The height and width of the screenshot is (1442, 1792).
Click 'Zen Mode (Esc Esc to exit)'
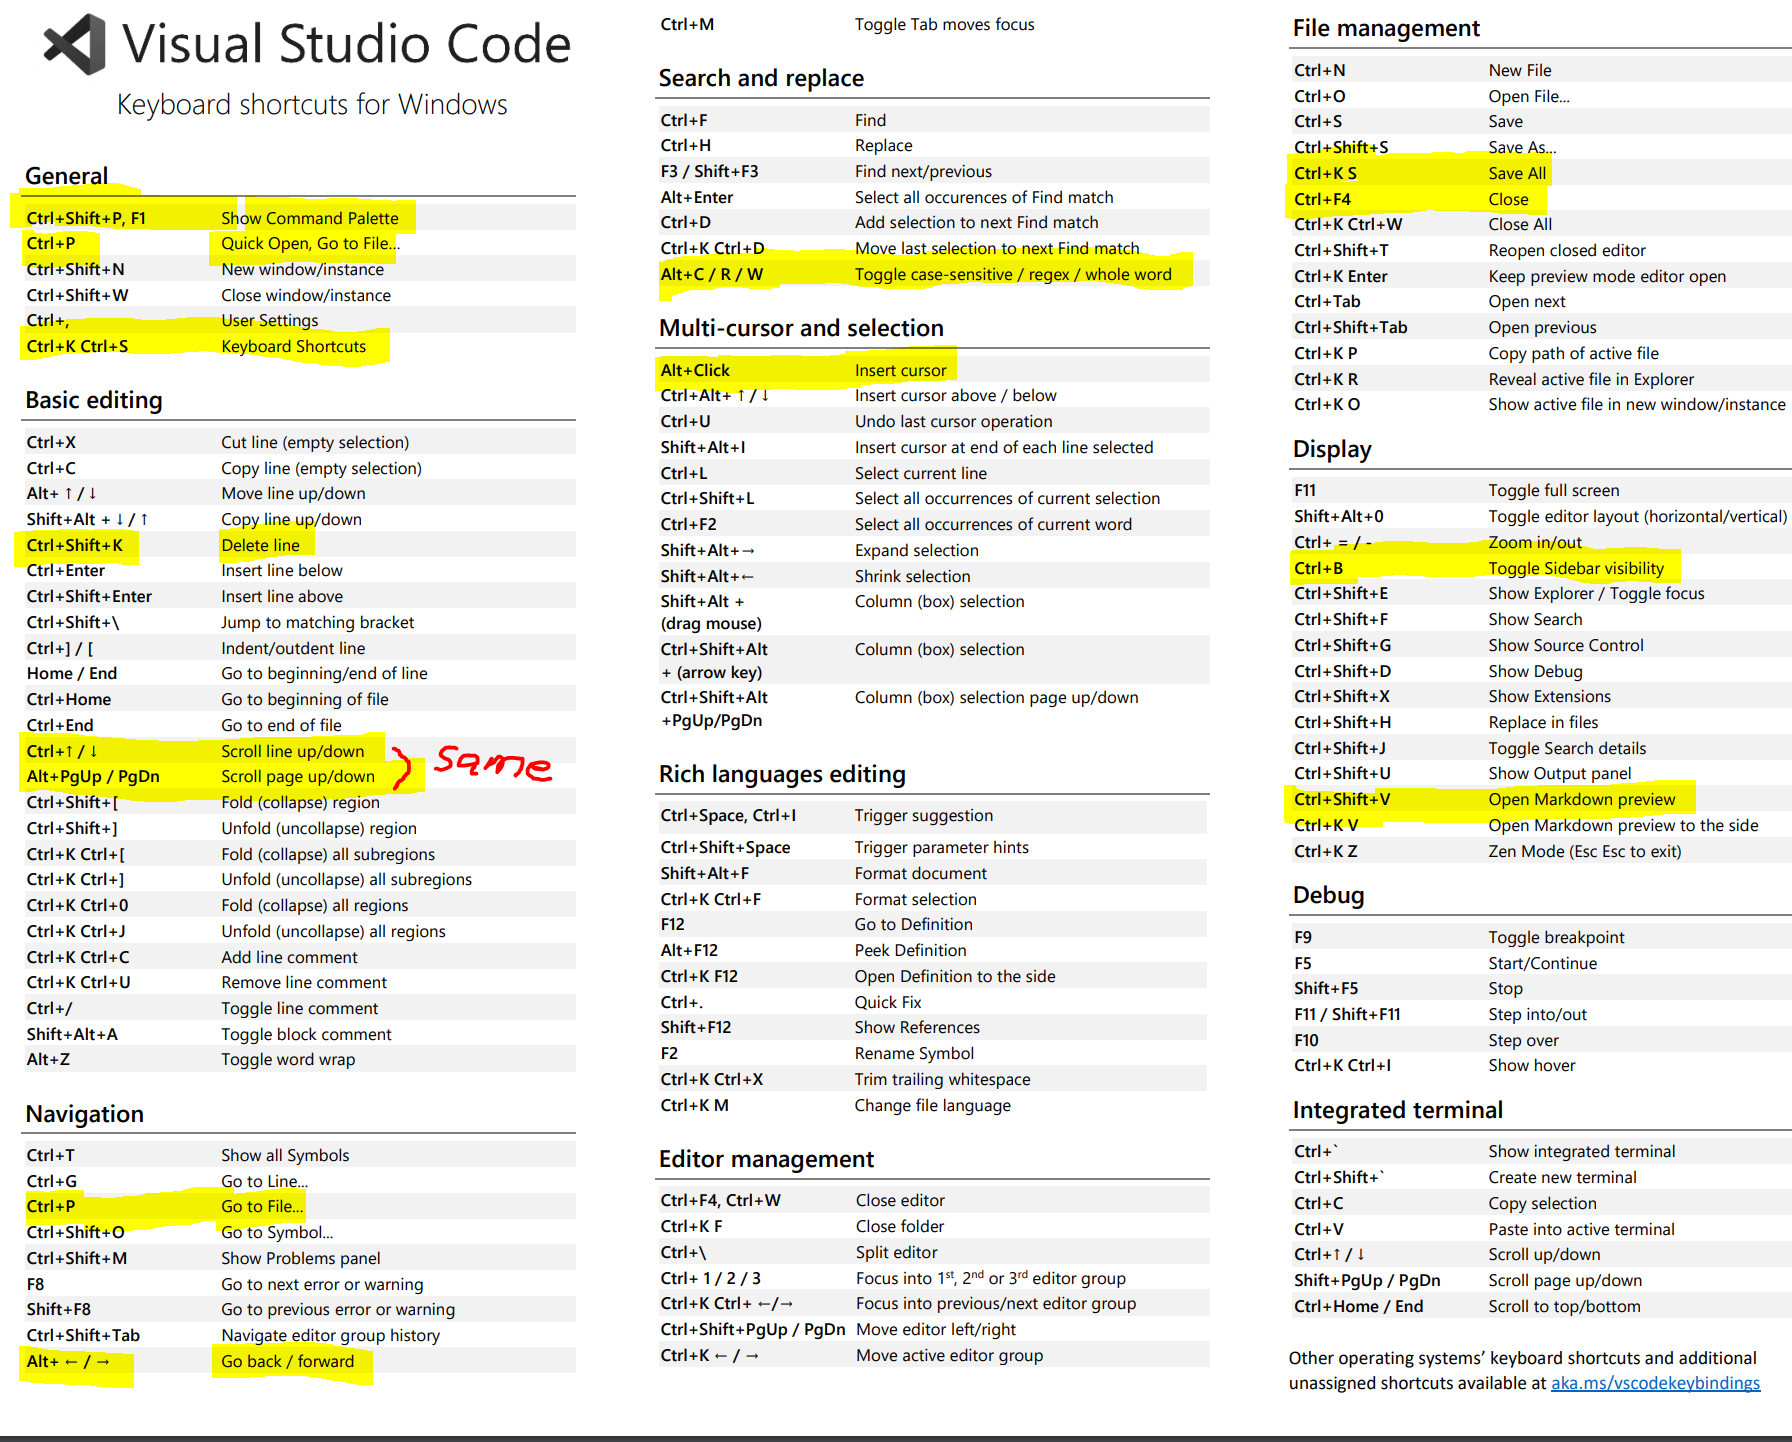coord(1585,851)
